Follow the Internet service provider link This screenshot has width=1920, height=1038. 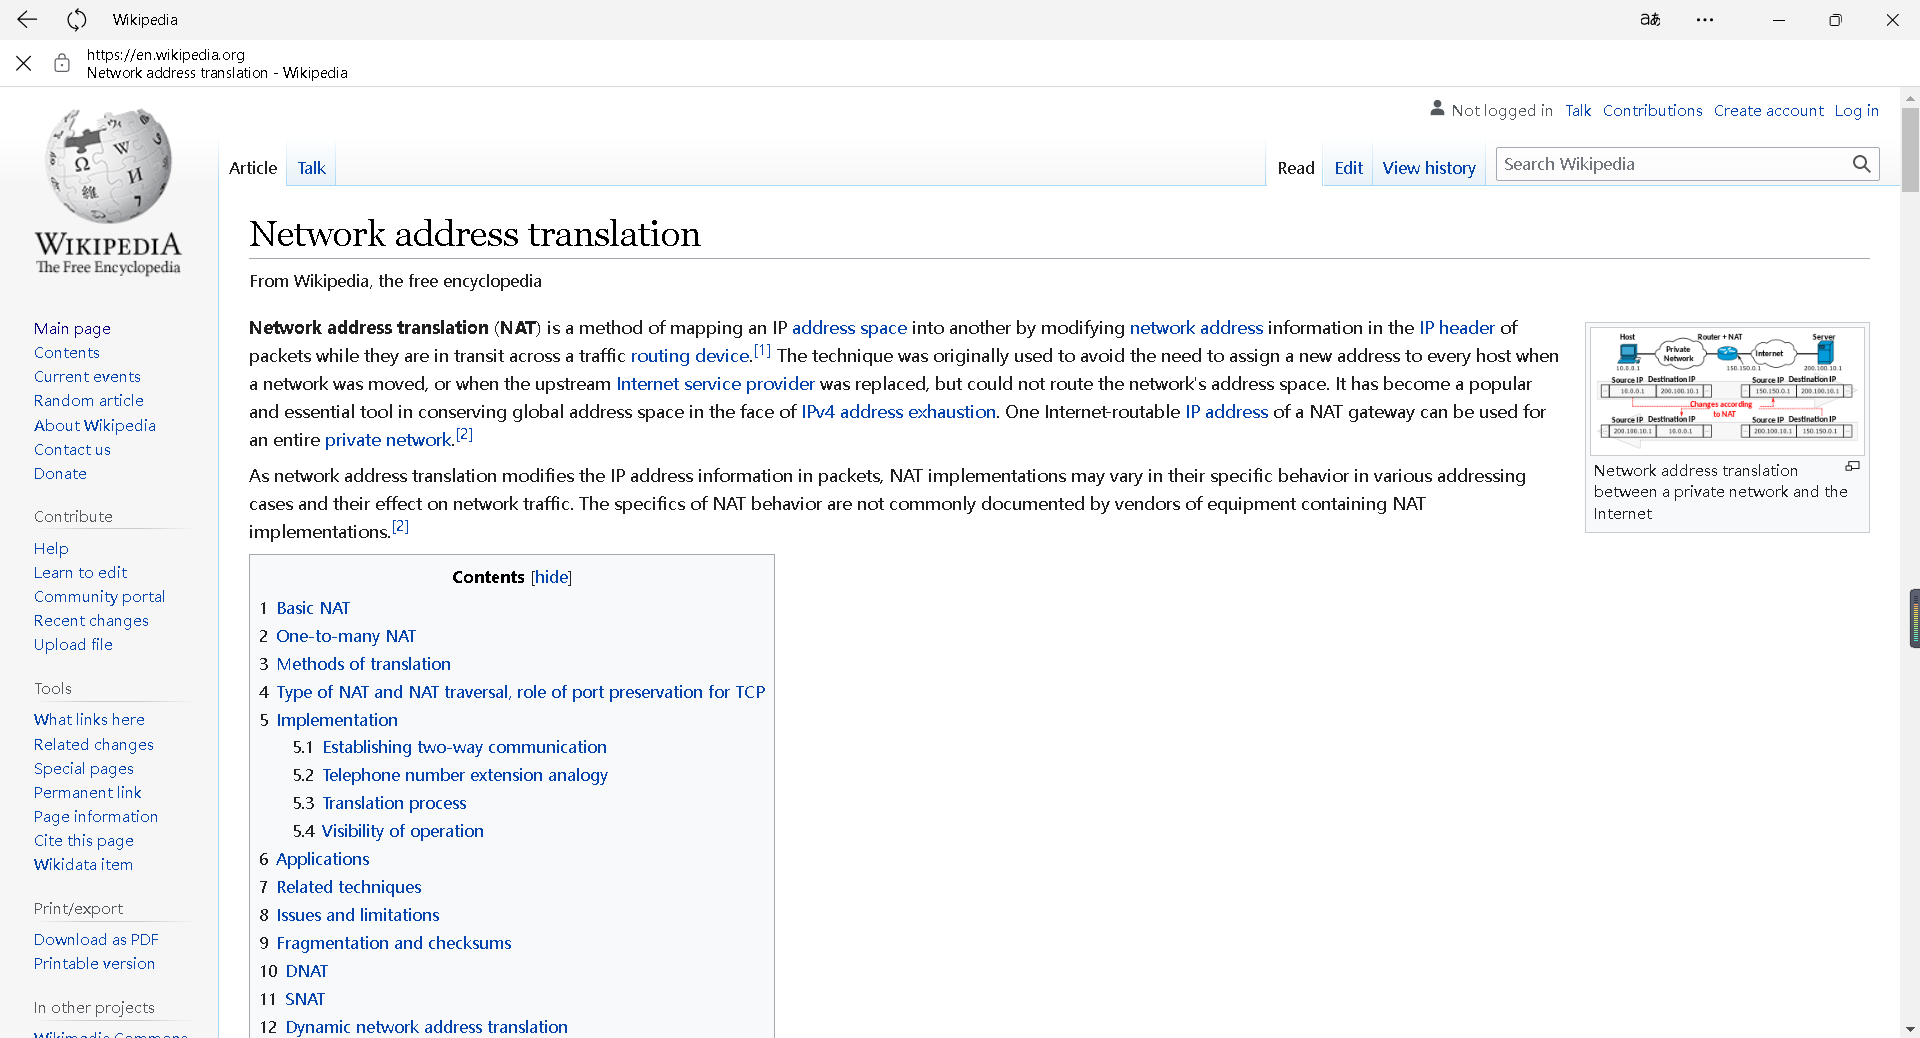715,384
